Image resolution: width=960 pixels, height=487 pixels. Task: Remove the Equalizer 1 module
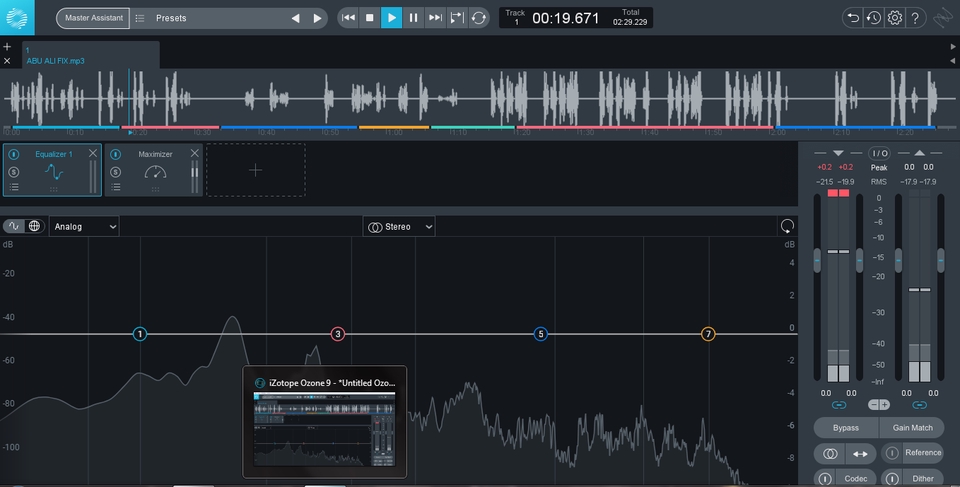[x=92, y=153]
